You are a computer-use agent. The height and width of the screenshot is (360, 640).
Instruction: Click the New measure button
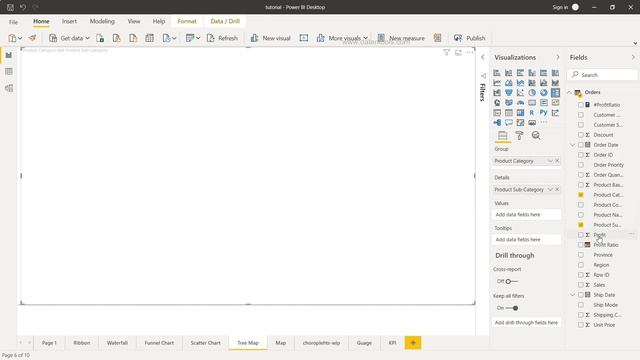coord(401,38)
